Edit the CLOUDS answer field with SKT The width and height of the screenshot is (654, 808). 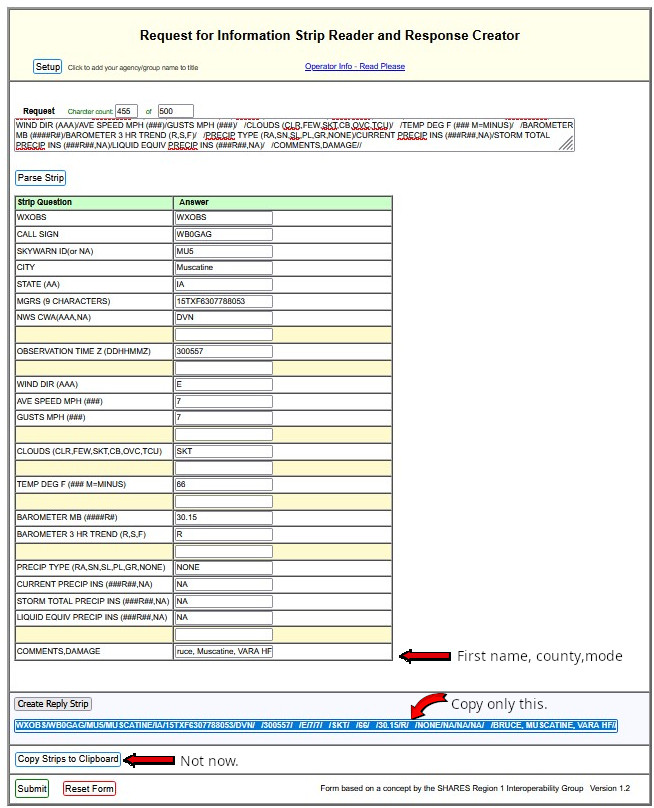pos(223,451)
